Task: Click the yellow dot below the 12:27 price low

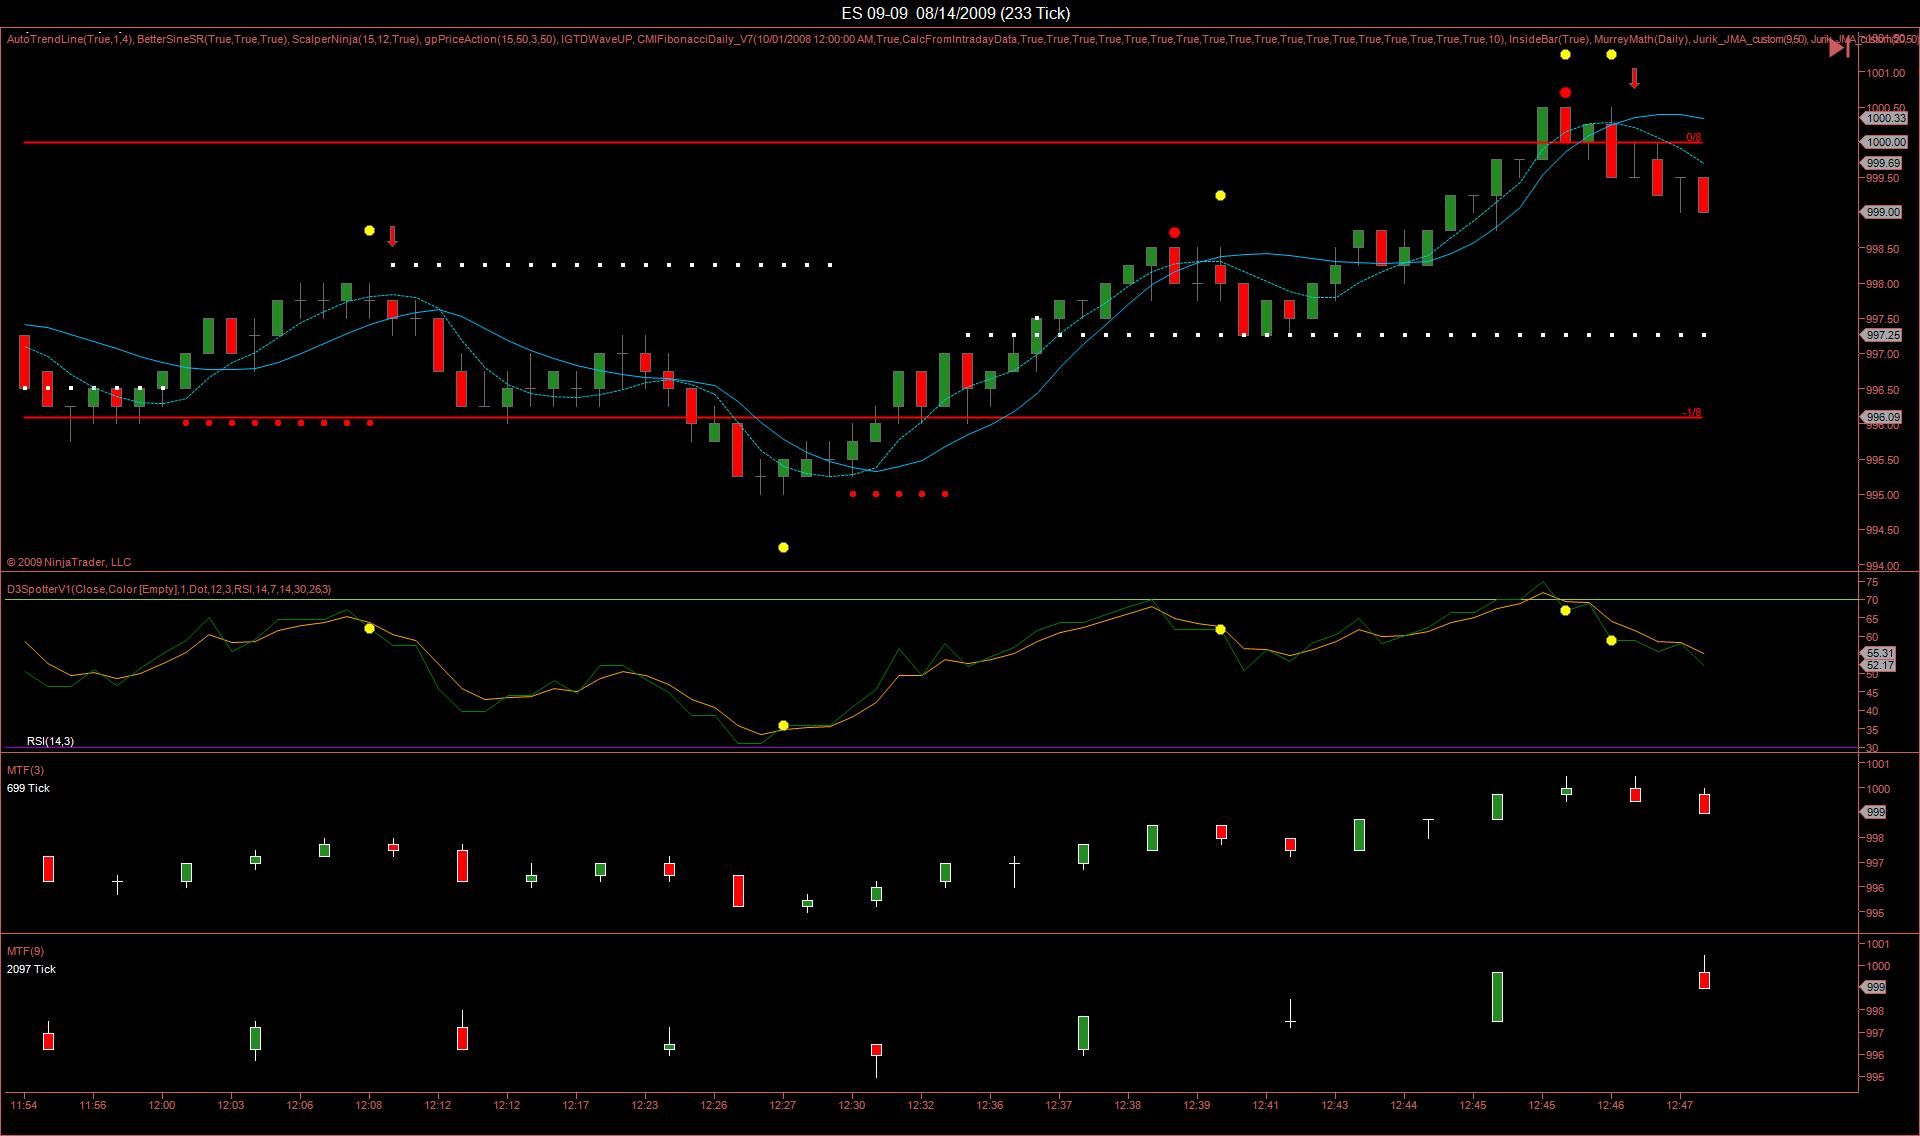Action: coord(783,547)
